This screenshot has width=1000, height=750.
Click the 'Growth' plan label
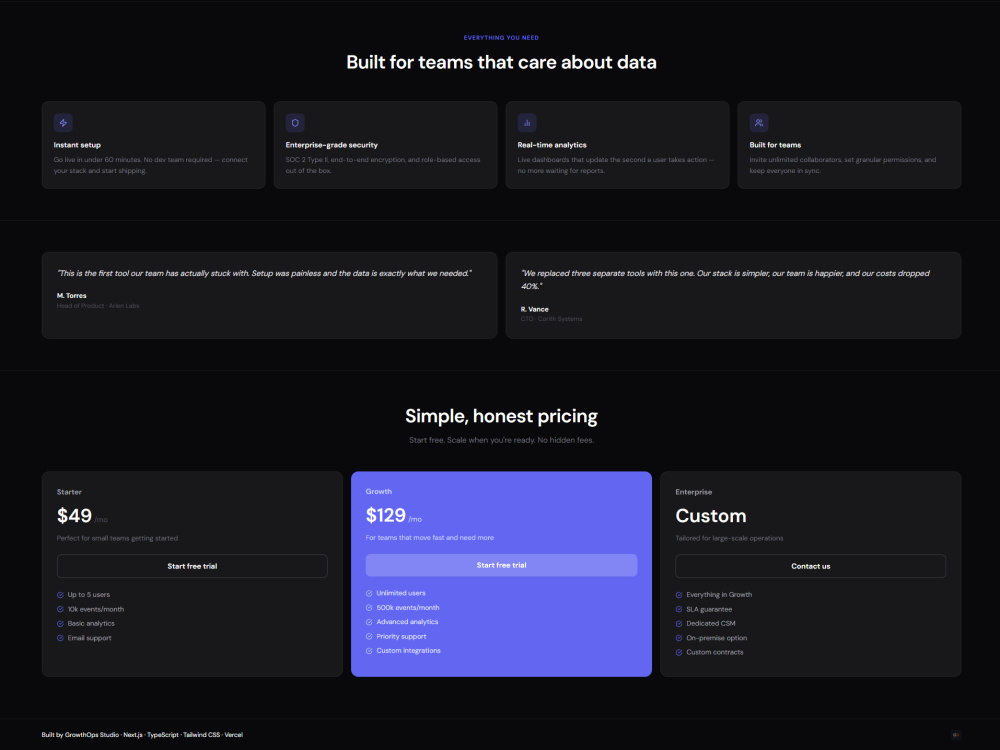click(379, 491)
